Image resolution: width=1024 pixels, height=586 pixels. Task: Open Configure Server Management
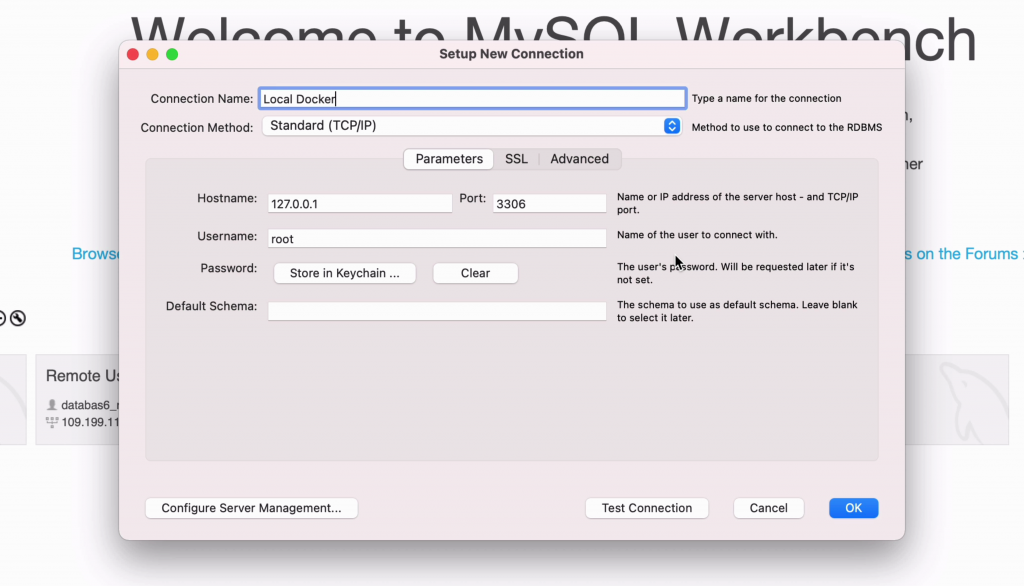[251, 508]
